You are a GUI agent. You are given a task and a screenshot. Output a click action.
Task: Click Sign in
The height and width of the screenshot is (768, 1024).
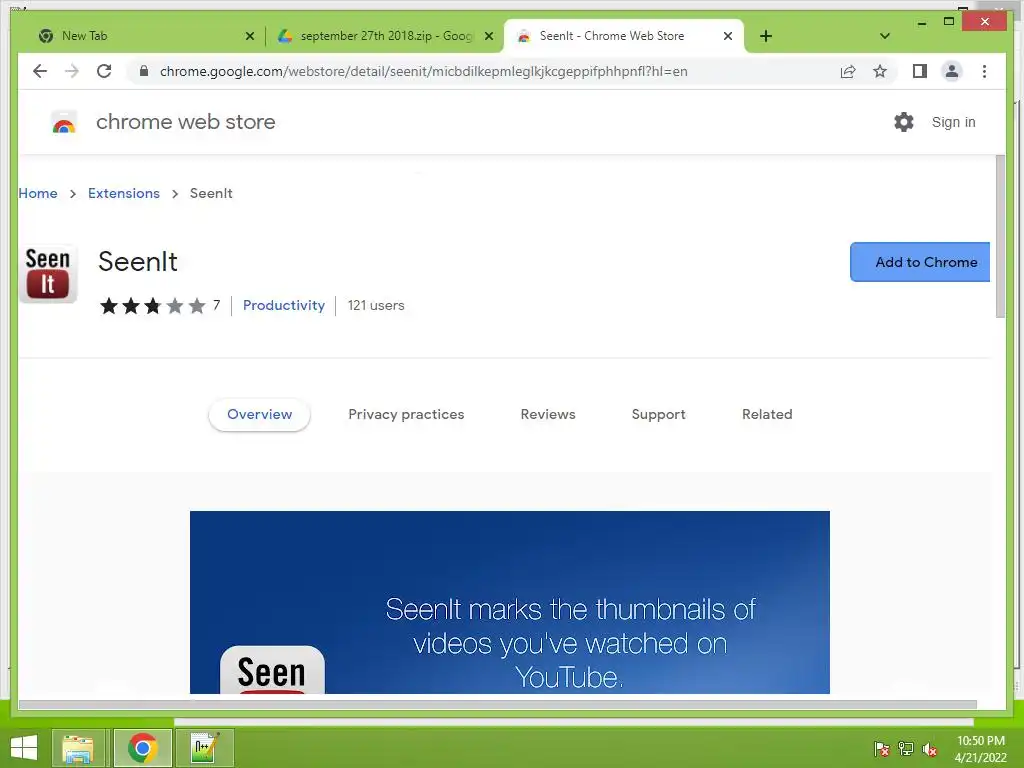coord(953,122)
